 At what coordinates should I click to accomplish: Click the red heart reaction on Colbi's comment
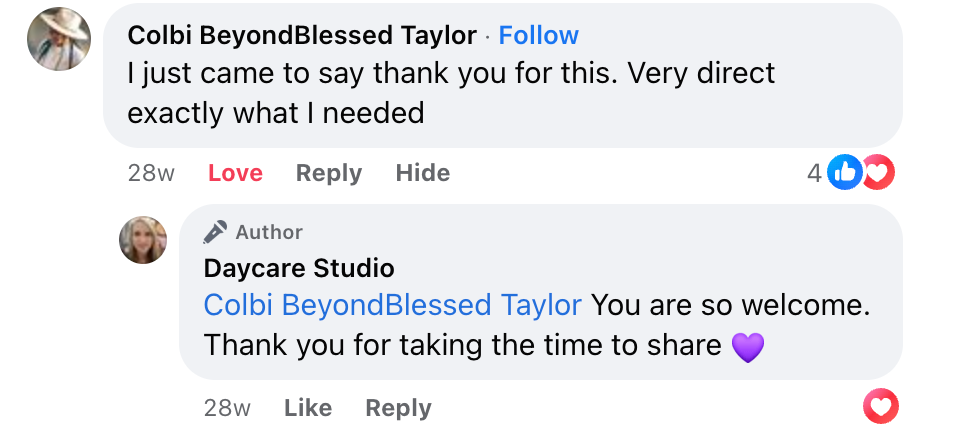[x=877, y=173]
